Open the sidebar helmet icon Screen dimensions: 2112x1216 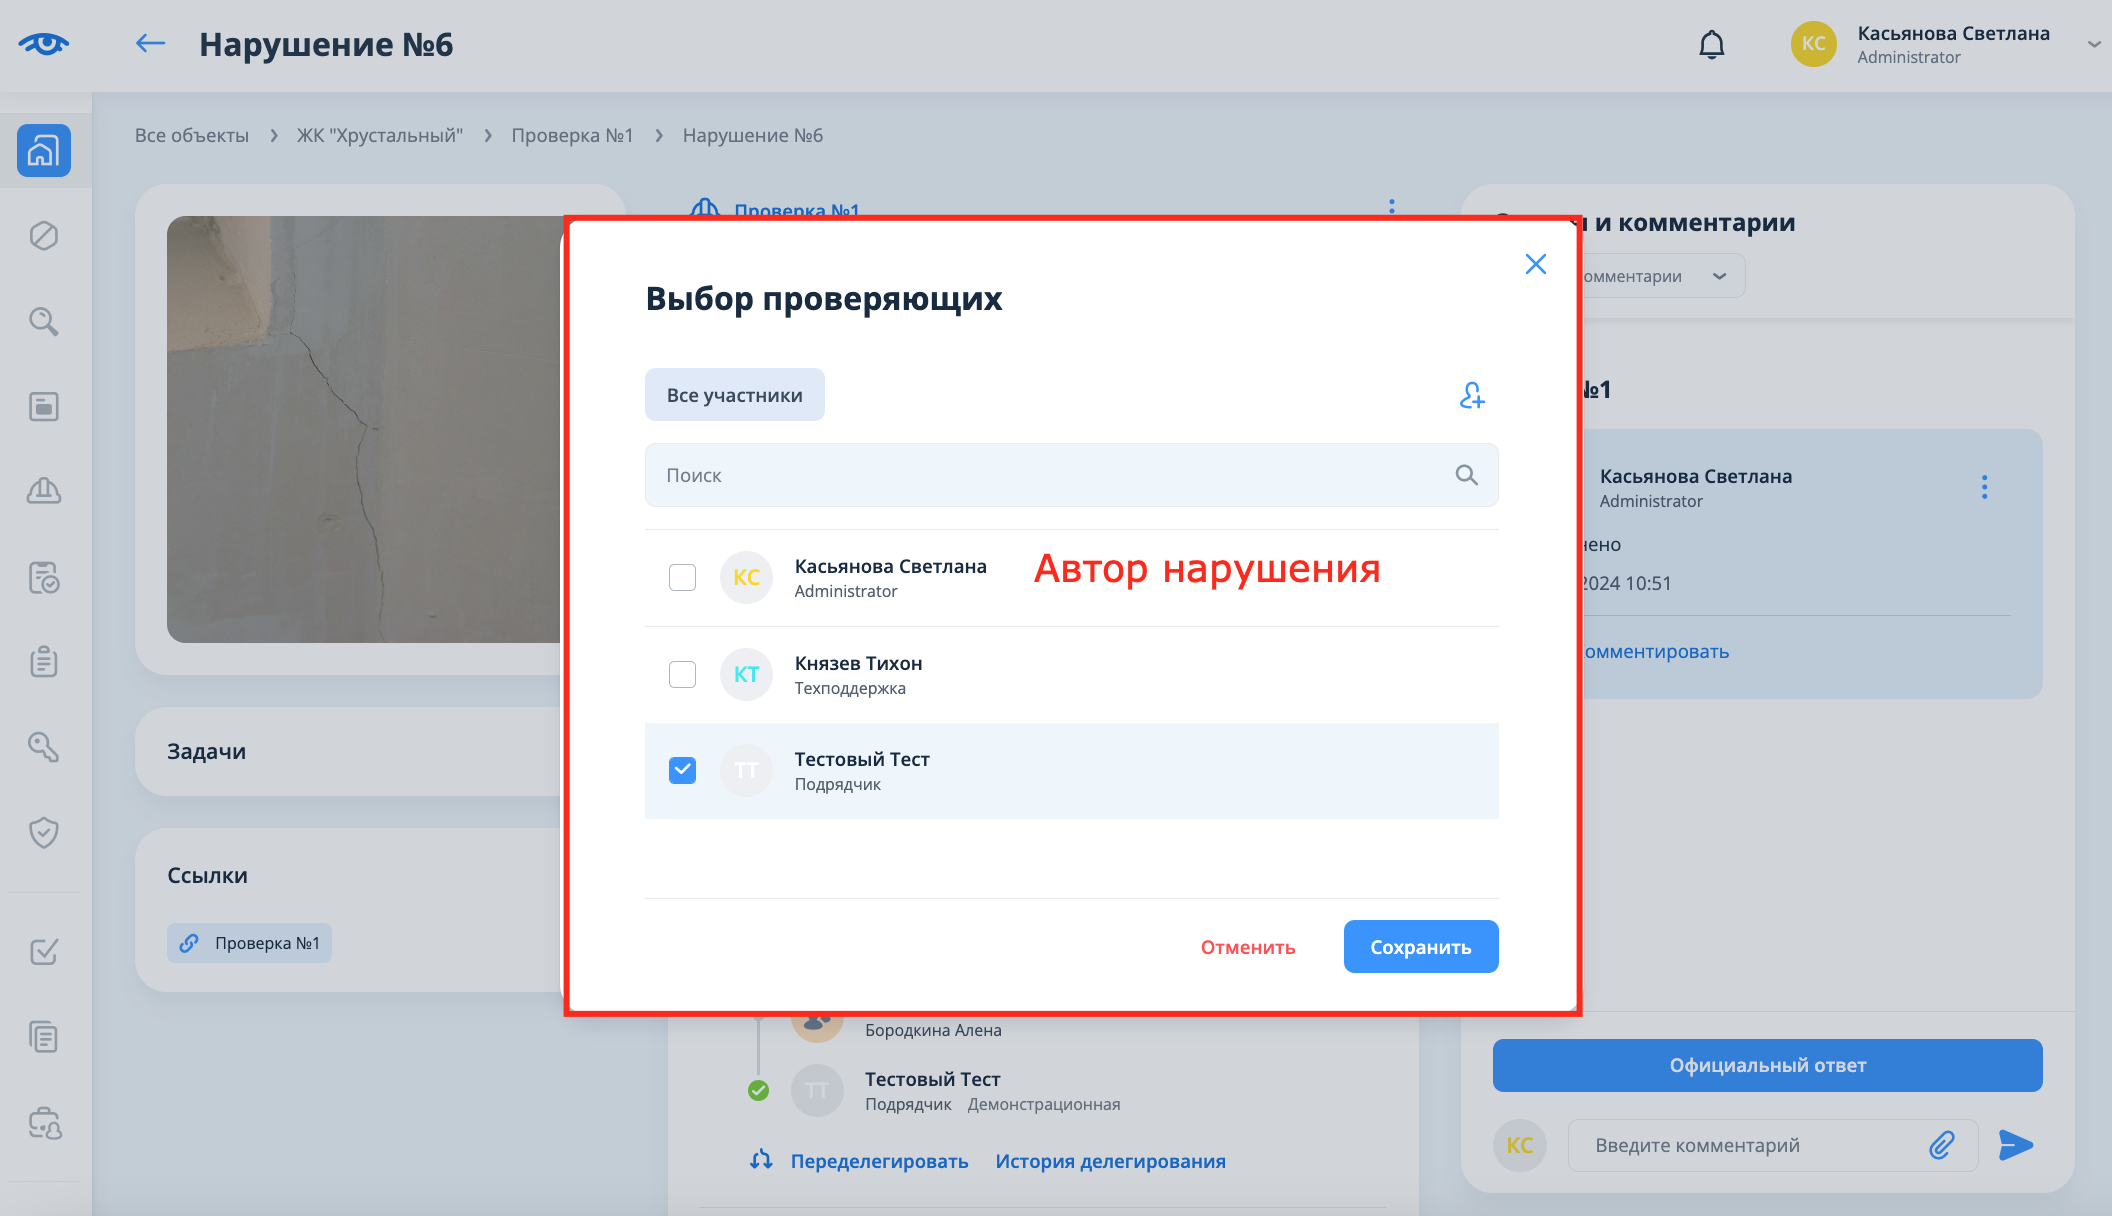(x=44, y=491)
